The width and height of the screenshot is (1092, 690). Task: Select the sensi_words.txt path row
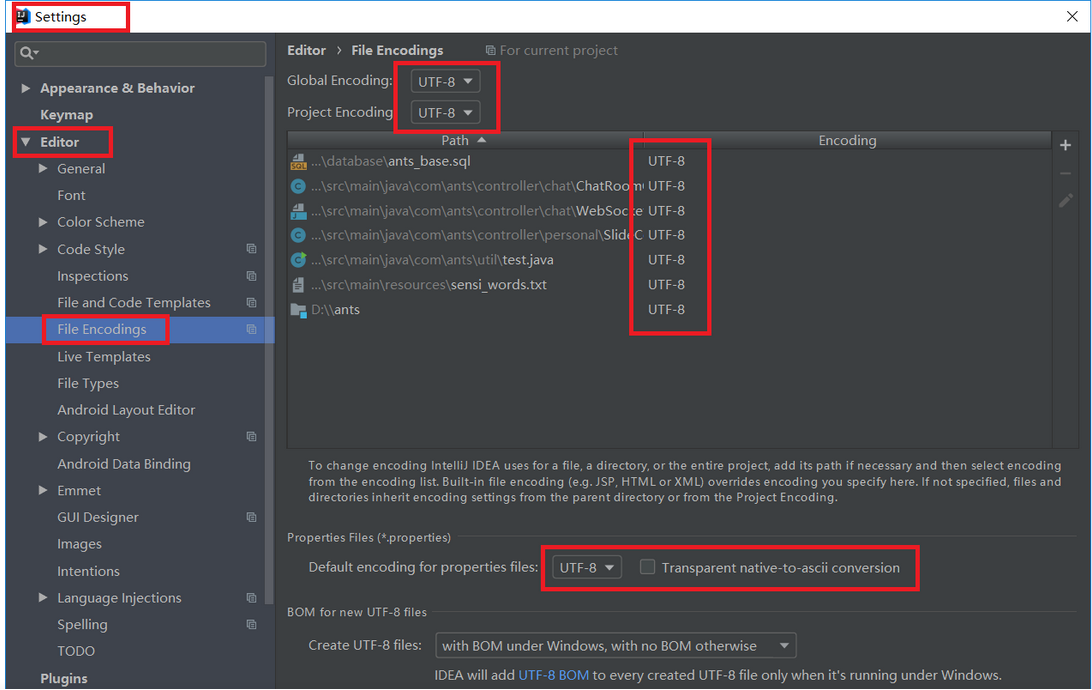pyautogui.click(x=465, y=285)
